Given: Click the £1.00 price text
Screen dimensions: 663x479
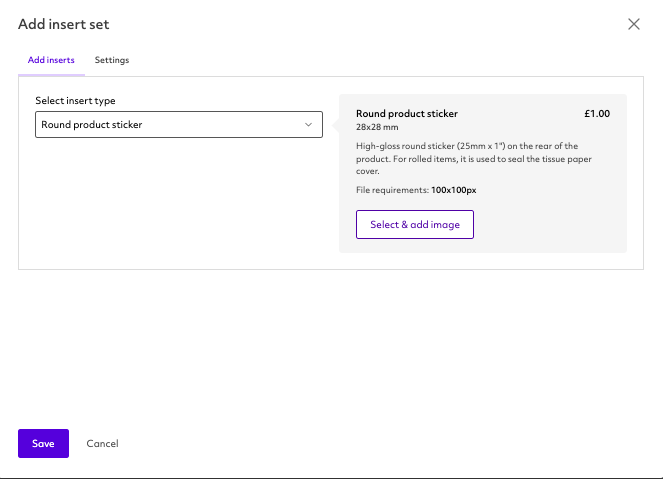Looking at the screenshot, I should (x=597, y=114).
